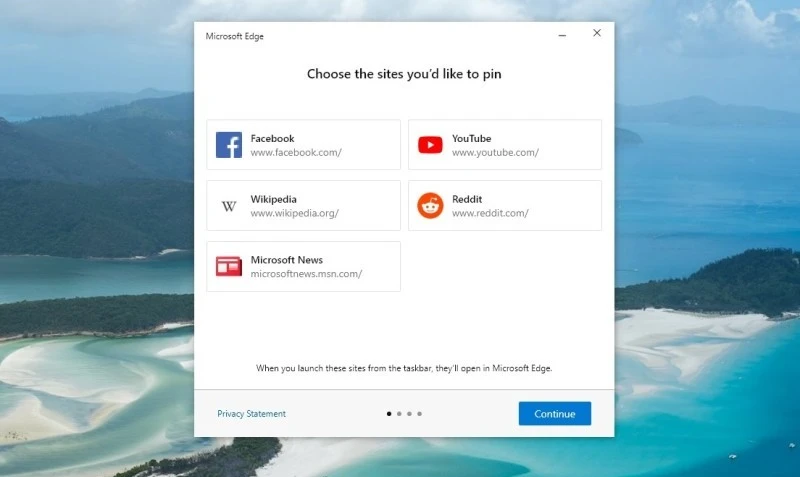This screenshot has width=800, height=477.
Task: Select the microsoftnews.msn.com/ URL text
Action: point(306,274)
